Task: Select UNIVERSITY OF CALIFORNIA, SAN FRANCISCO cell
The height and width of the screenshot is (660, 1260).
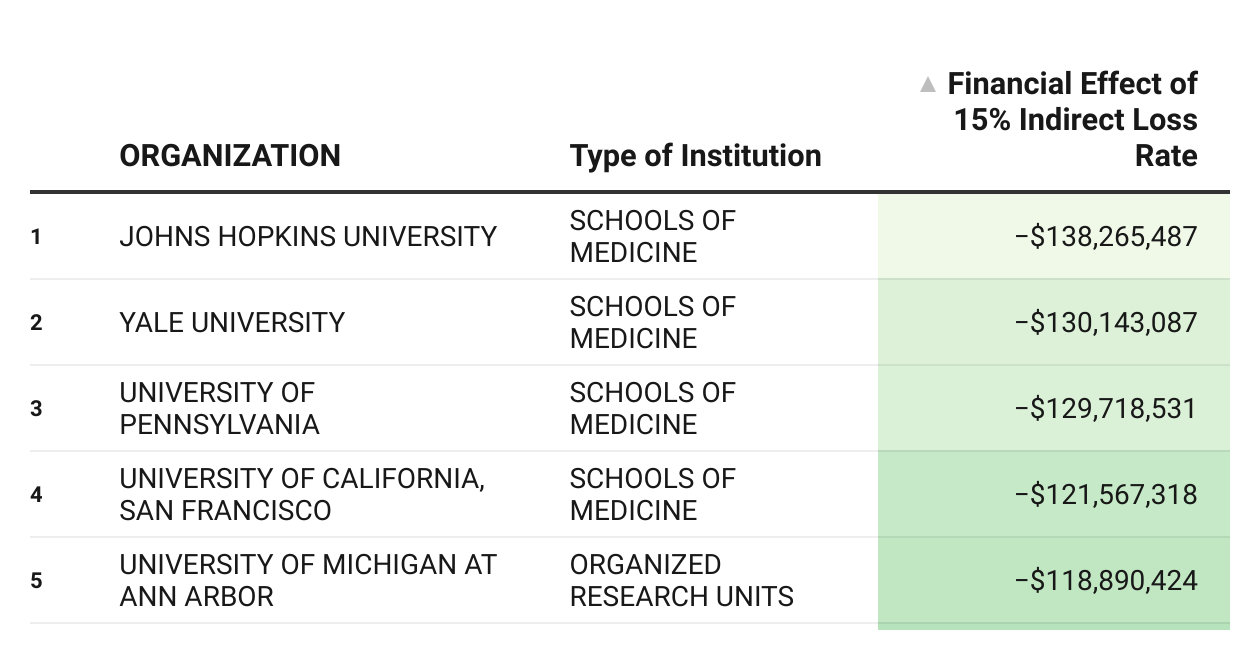Action: click(301, 494)
